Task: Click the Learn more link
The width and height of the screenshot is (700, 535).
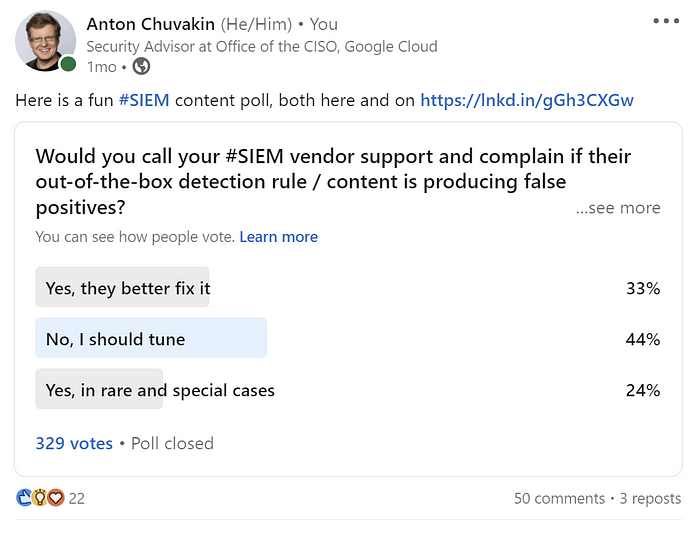Action: tap(279, 237)
